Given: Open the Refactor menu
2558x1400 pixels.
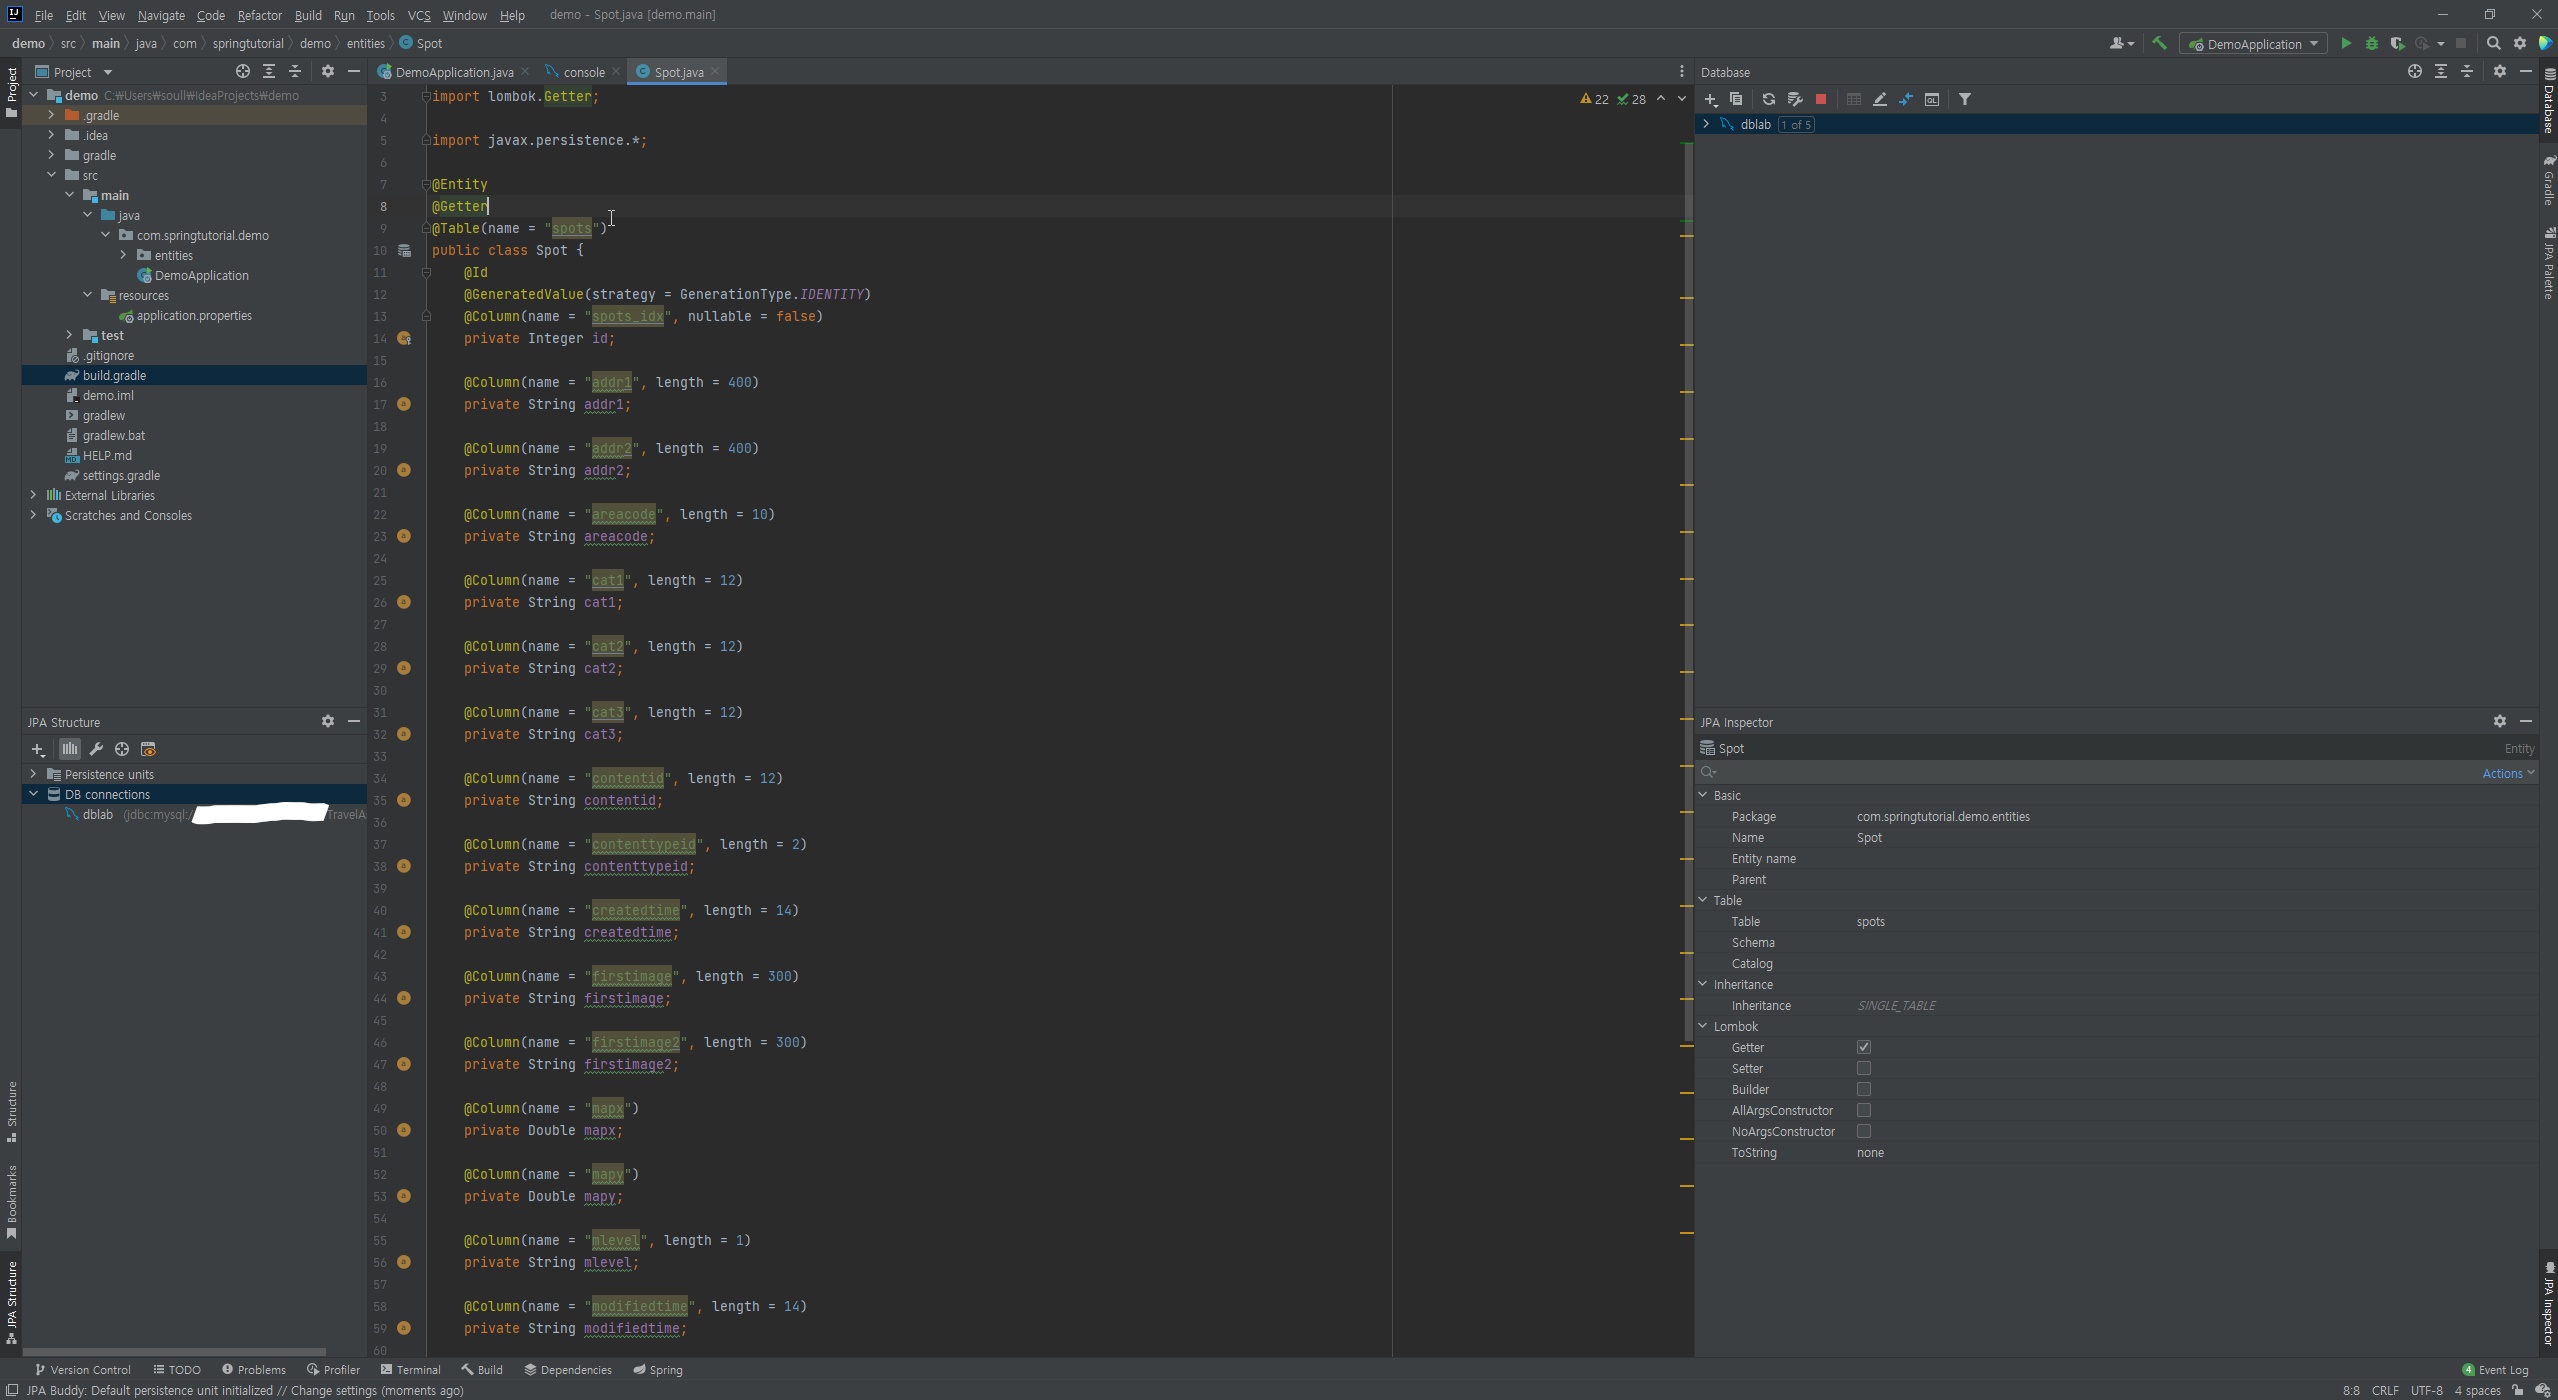Looking at the screenshot, I should 259,15.
